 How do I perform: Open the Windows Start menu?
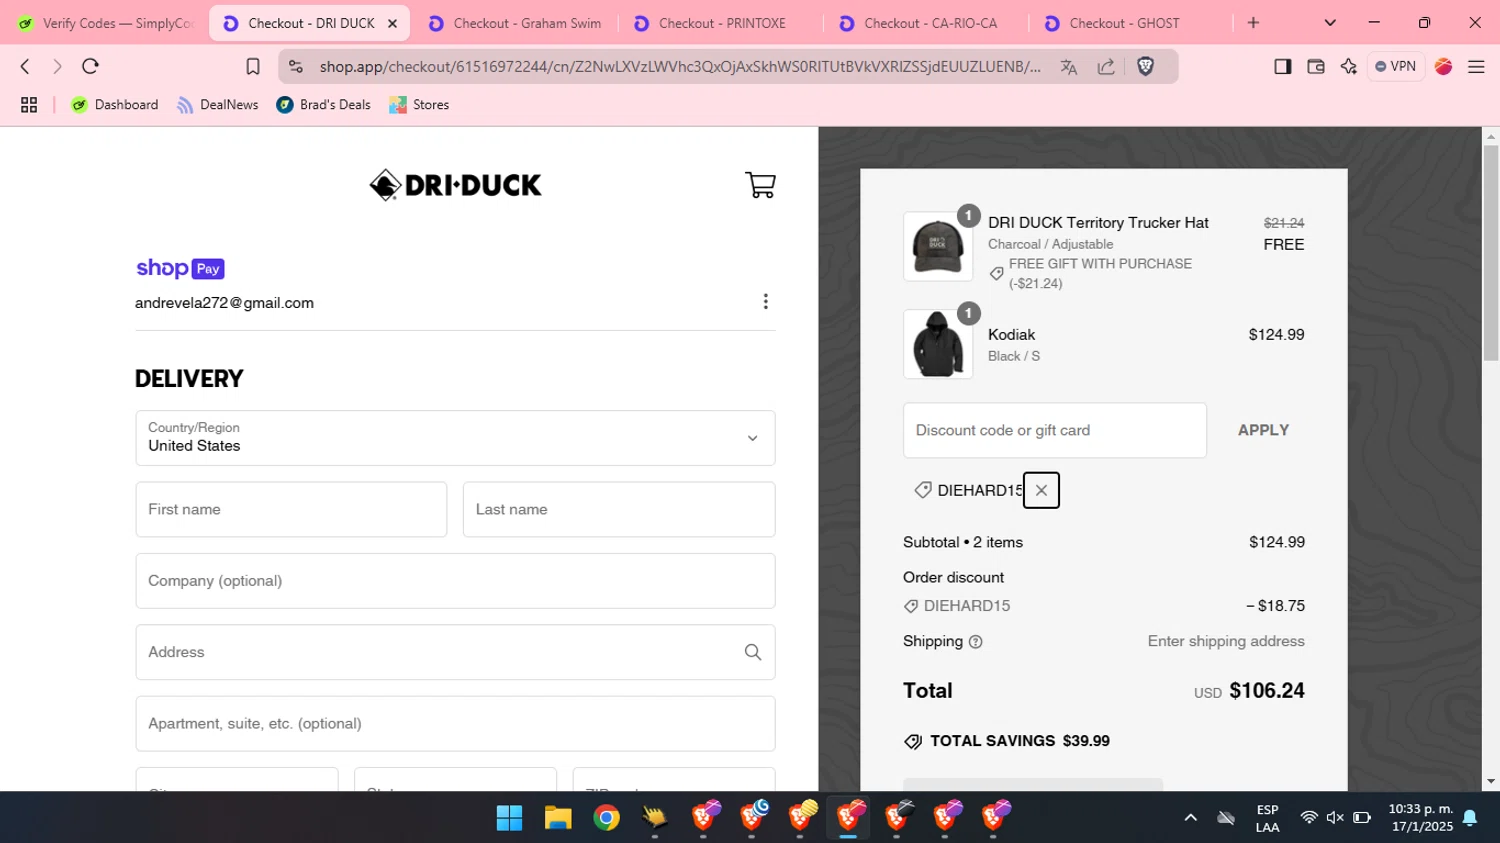(x=509, y=818)
